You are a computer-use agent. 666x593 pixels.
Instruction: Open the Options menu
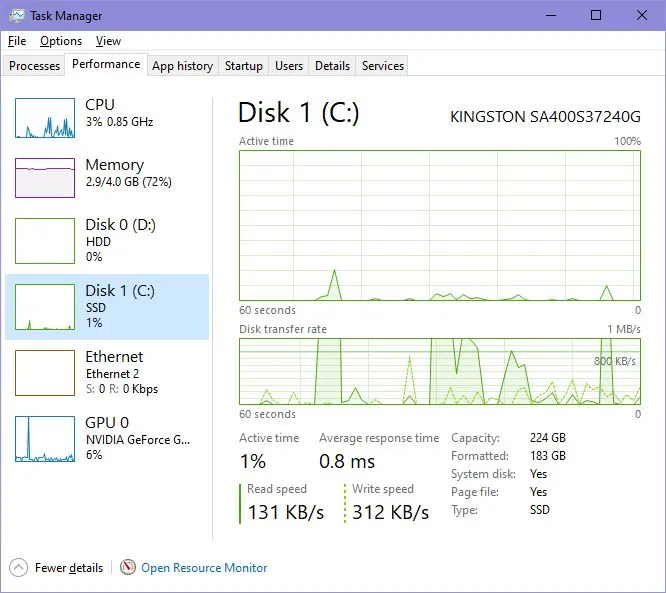(x=61, y=41)
